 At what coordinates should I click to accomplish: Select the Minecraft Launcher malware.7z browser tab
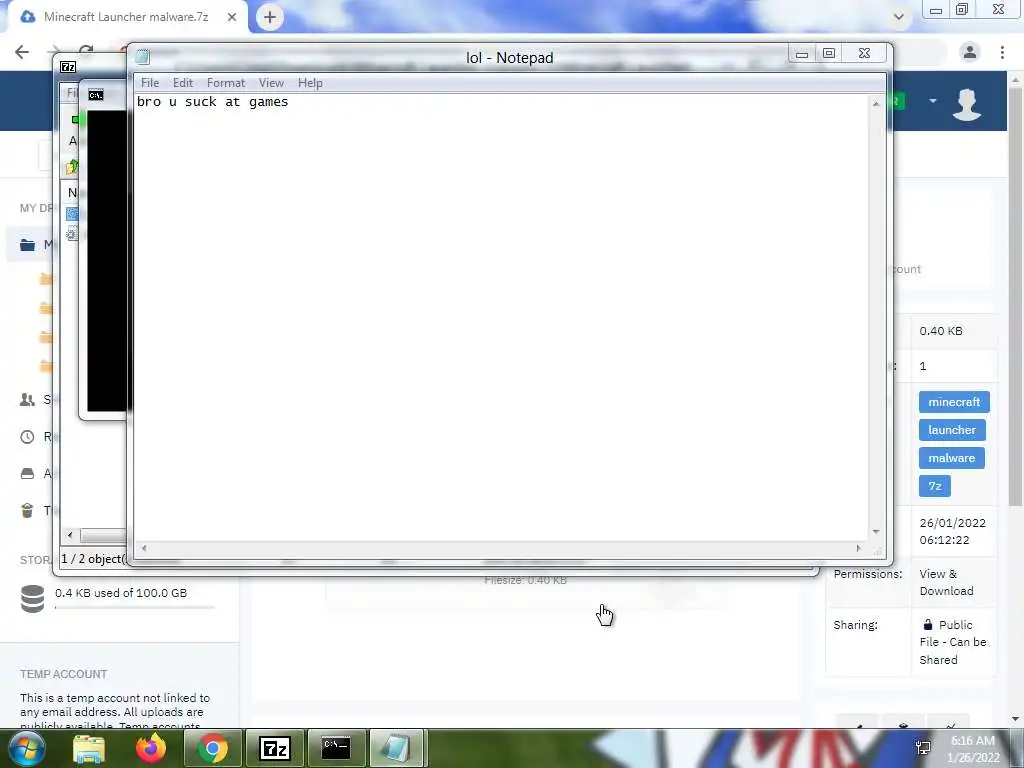[x=125, y=17]
